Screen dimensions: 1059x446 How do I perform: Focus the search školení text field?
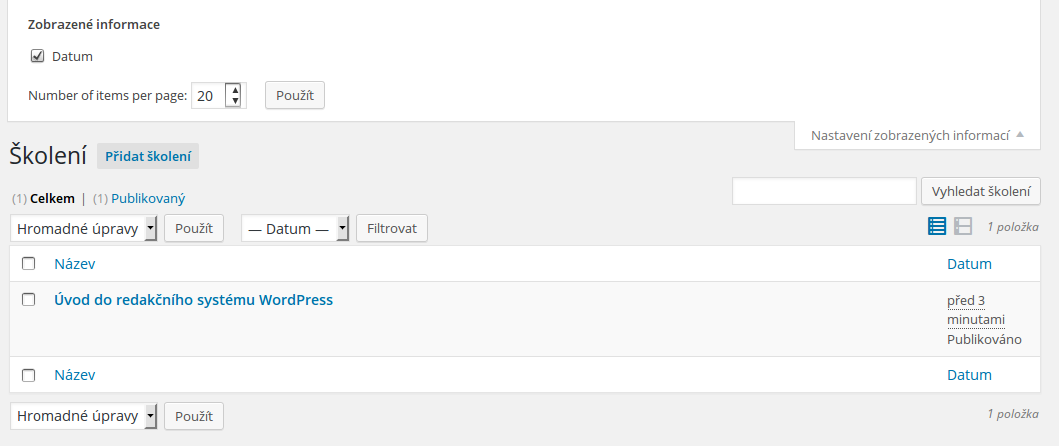pyautogui.click(x=824, y=191)
